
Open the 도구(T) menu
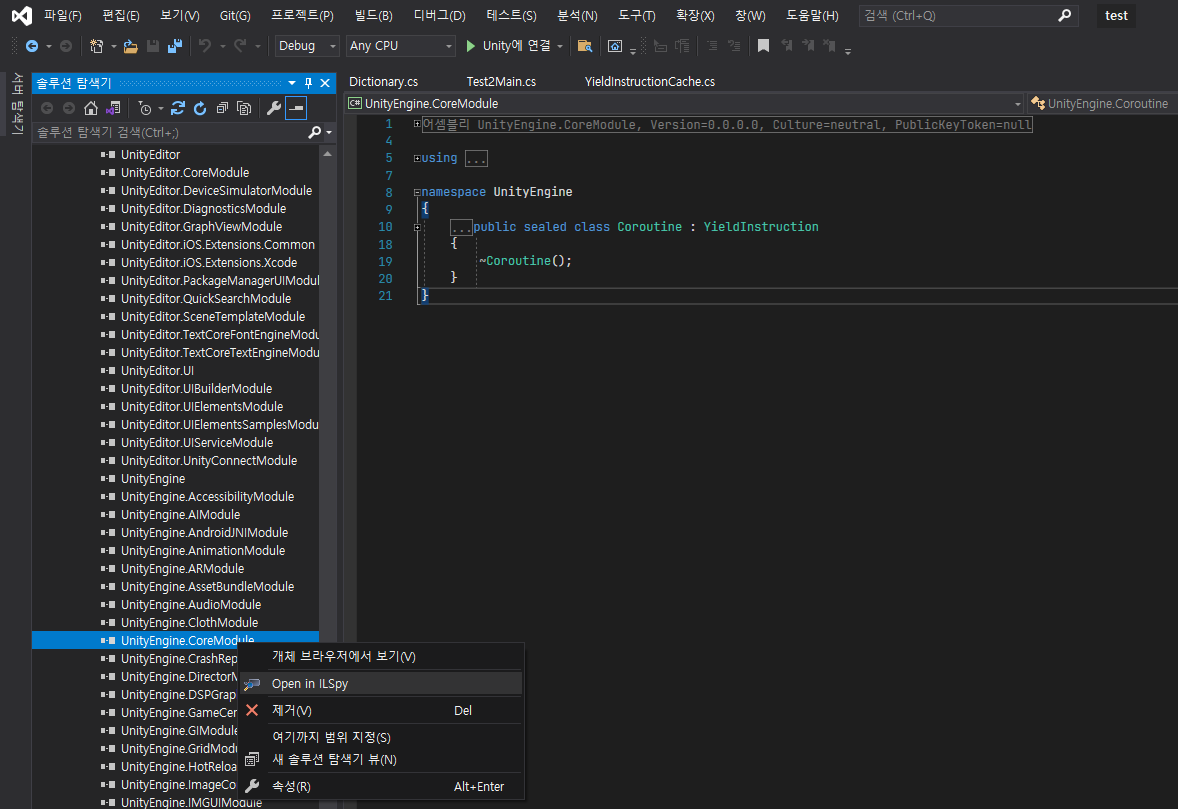[636, 15]
